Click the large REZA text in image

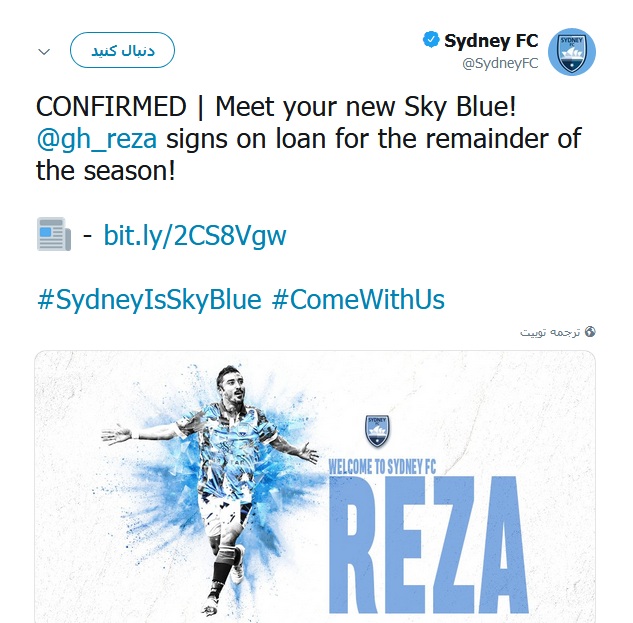pyautogui.click(x=428, y=545)
